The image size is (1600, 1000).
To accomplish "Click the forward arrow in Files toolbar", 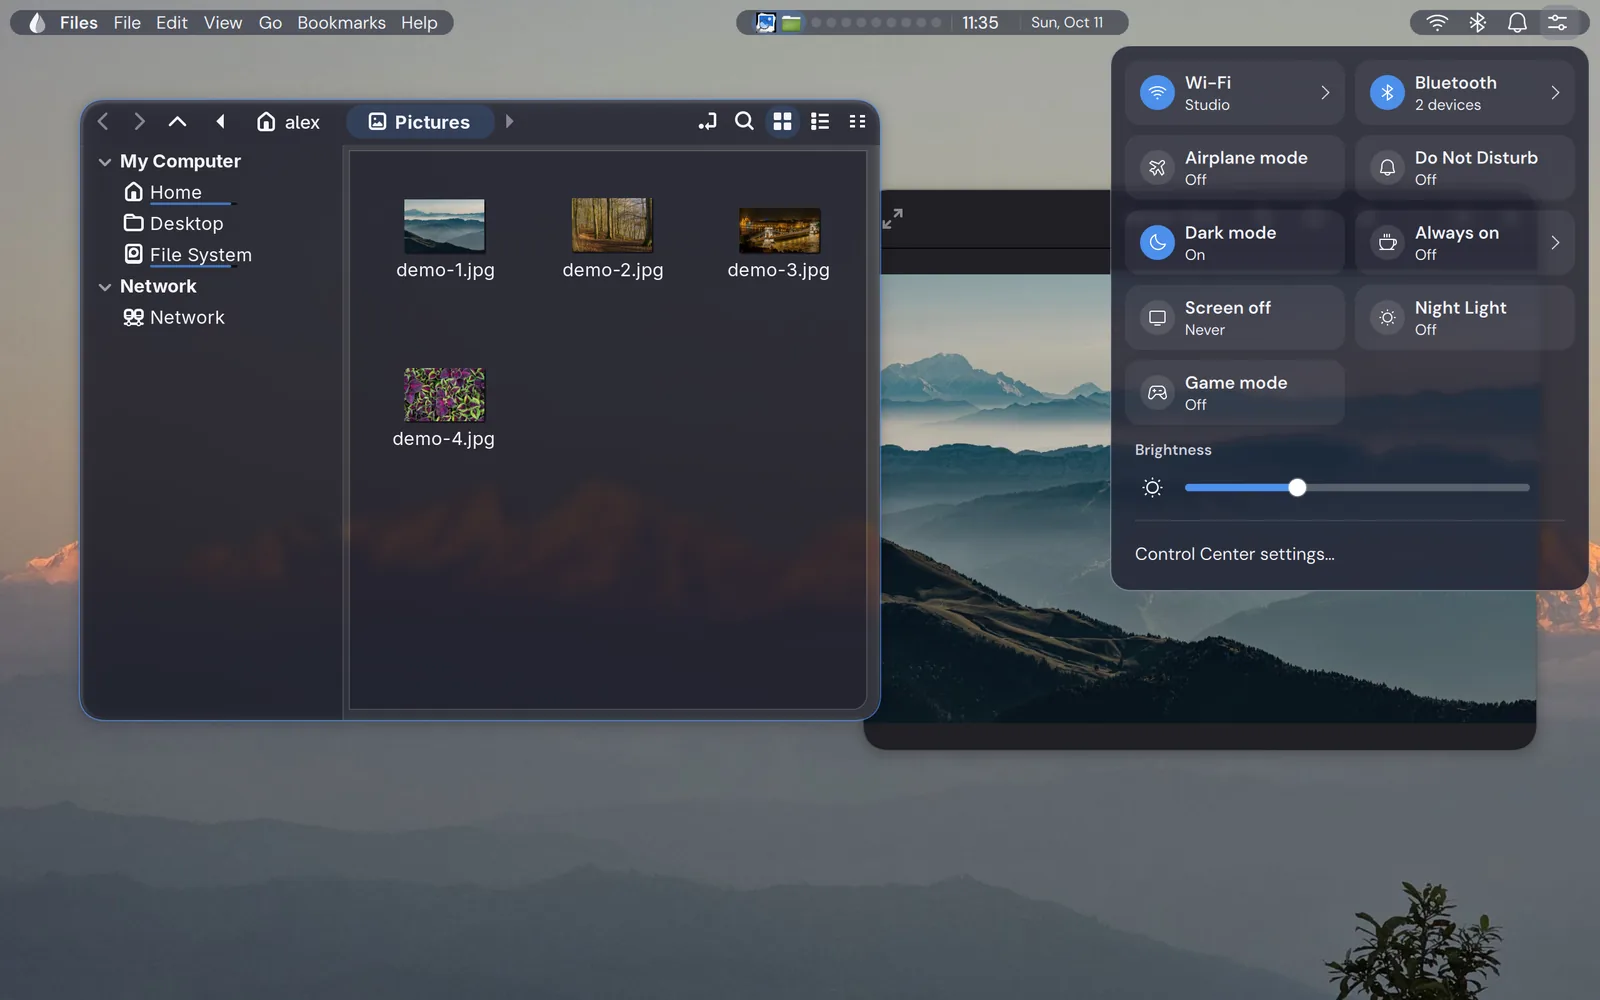I will (x=139, y=122).
